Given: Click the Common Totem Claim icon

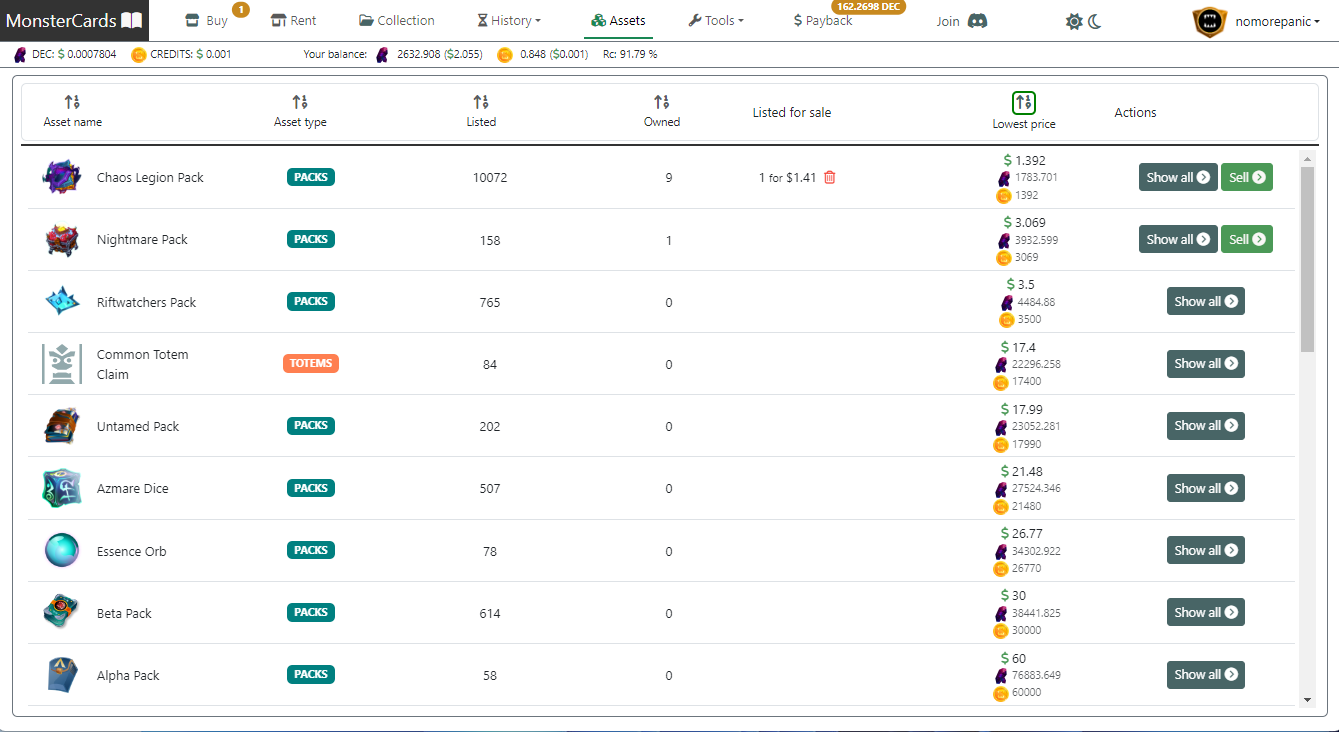Looking at the screenshot, I should pyautogui.click(x=61, y=364).
